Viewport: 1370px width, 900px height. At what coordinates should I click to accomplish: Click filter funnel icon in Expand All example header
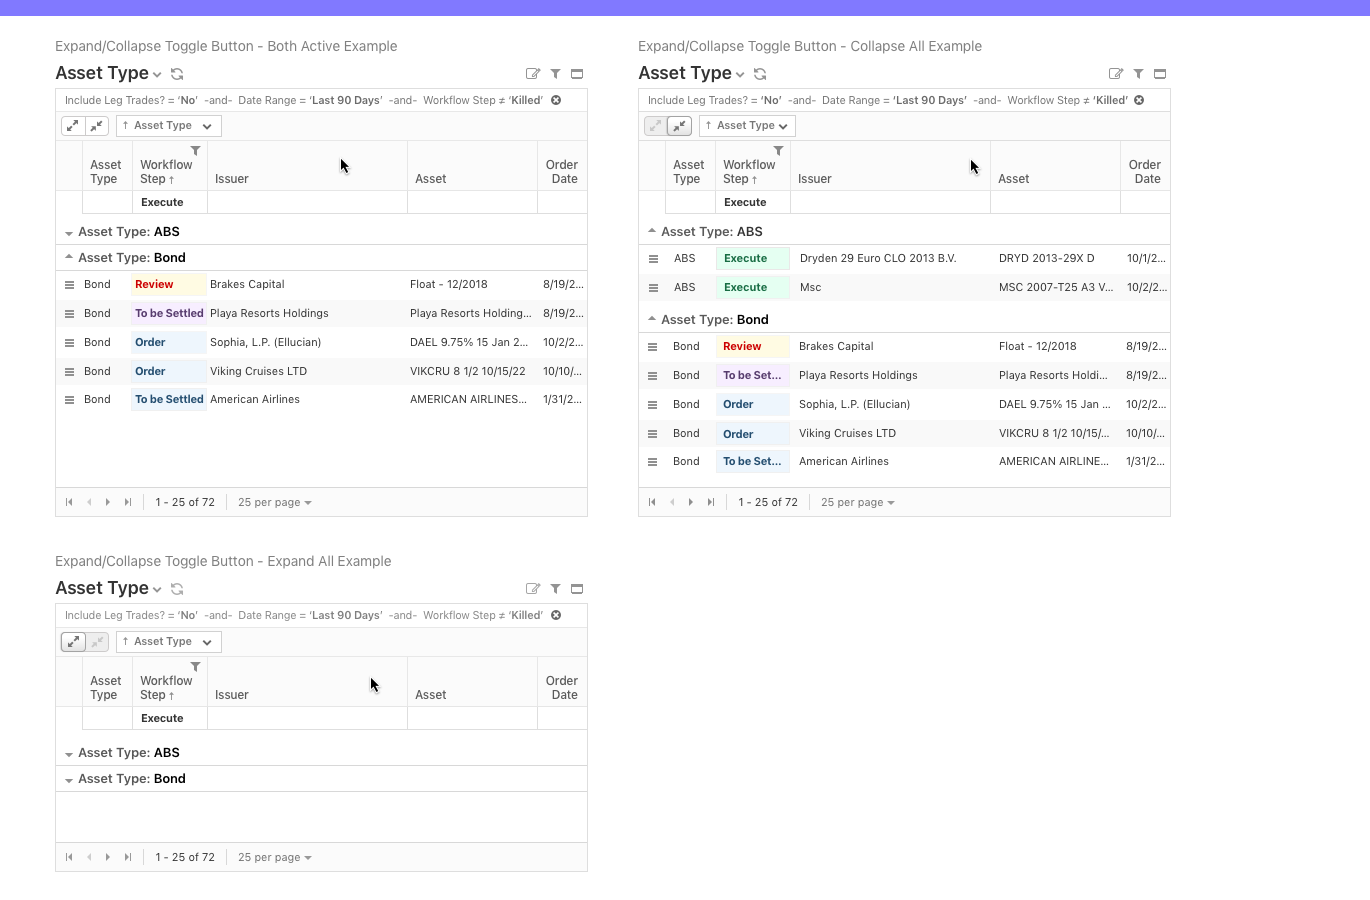[x=555, y=589]
